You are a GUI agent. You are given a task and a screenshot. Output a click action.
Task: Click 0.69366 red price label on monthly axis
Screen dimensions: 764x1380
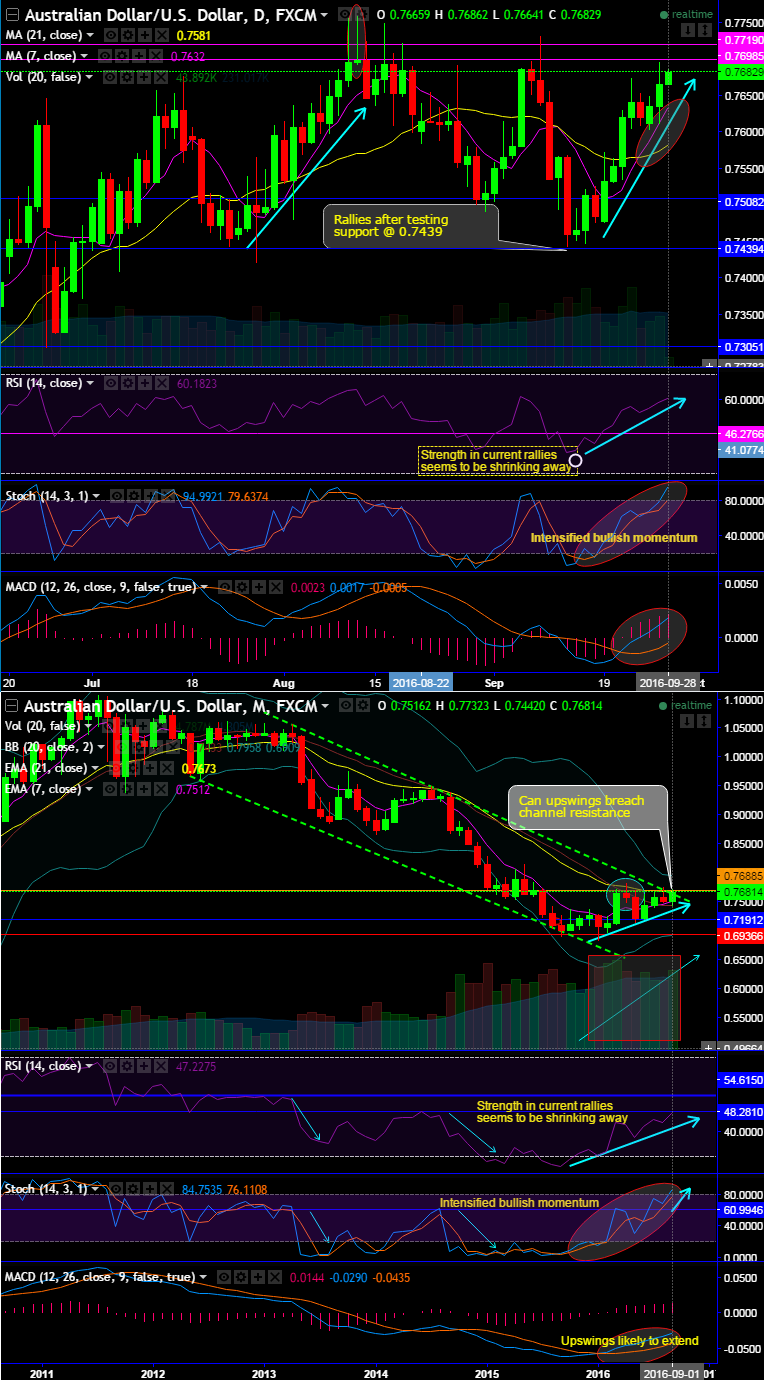coord(741,934)
